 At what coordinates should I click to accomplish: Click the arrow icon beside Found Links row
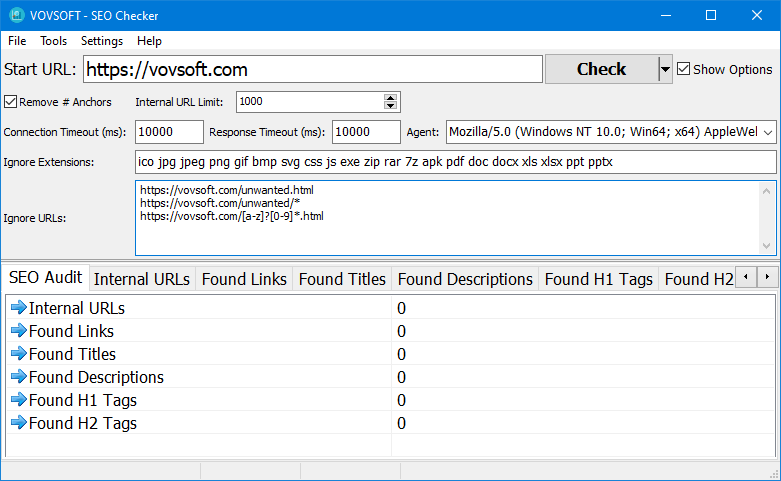(18, 331)
